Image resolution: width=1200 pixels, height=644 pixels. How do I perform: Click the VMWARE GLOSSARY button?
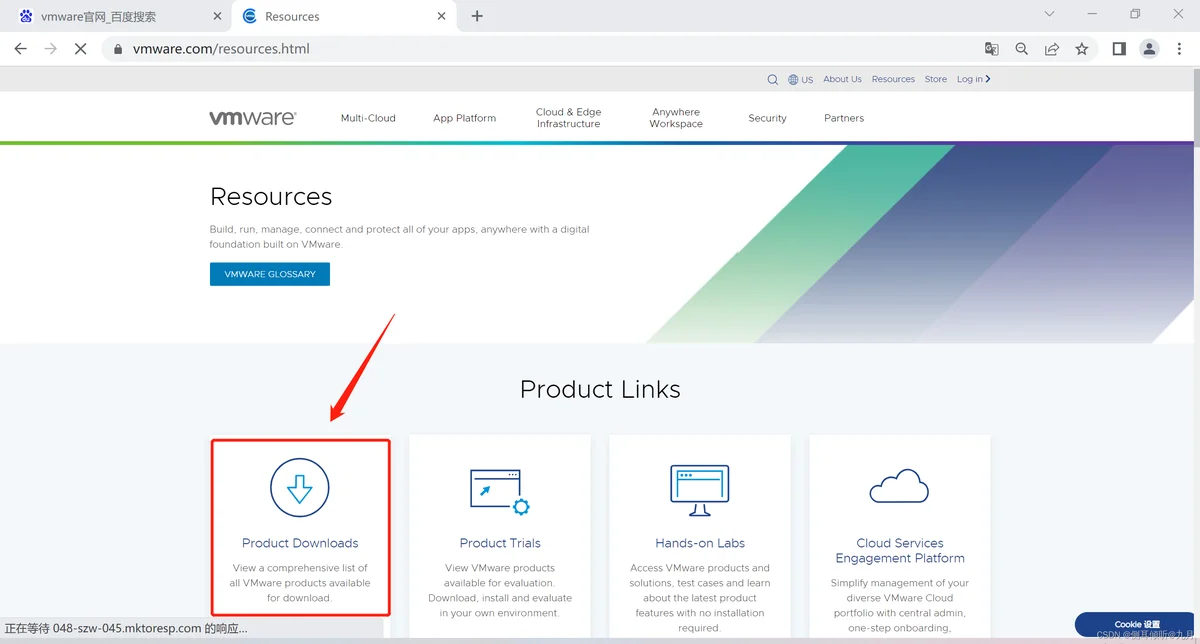pyautogui.click(x=270, y=274)
